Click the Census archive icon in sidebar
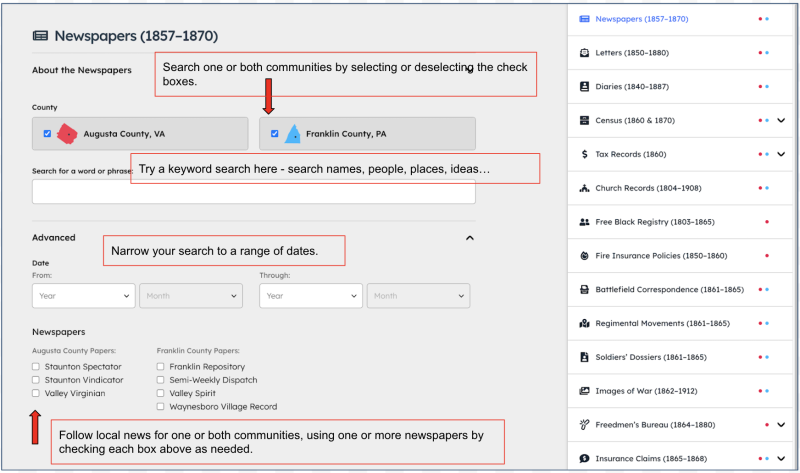 coord(584,120)
